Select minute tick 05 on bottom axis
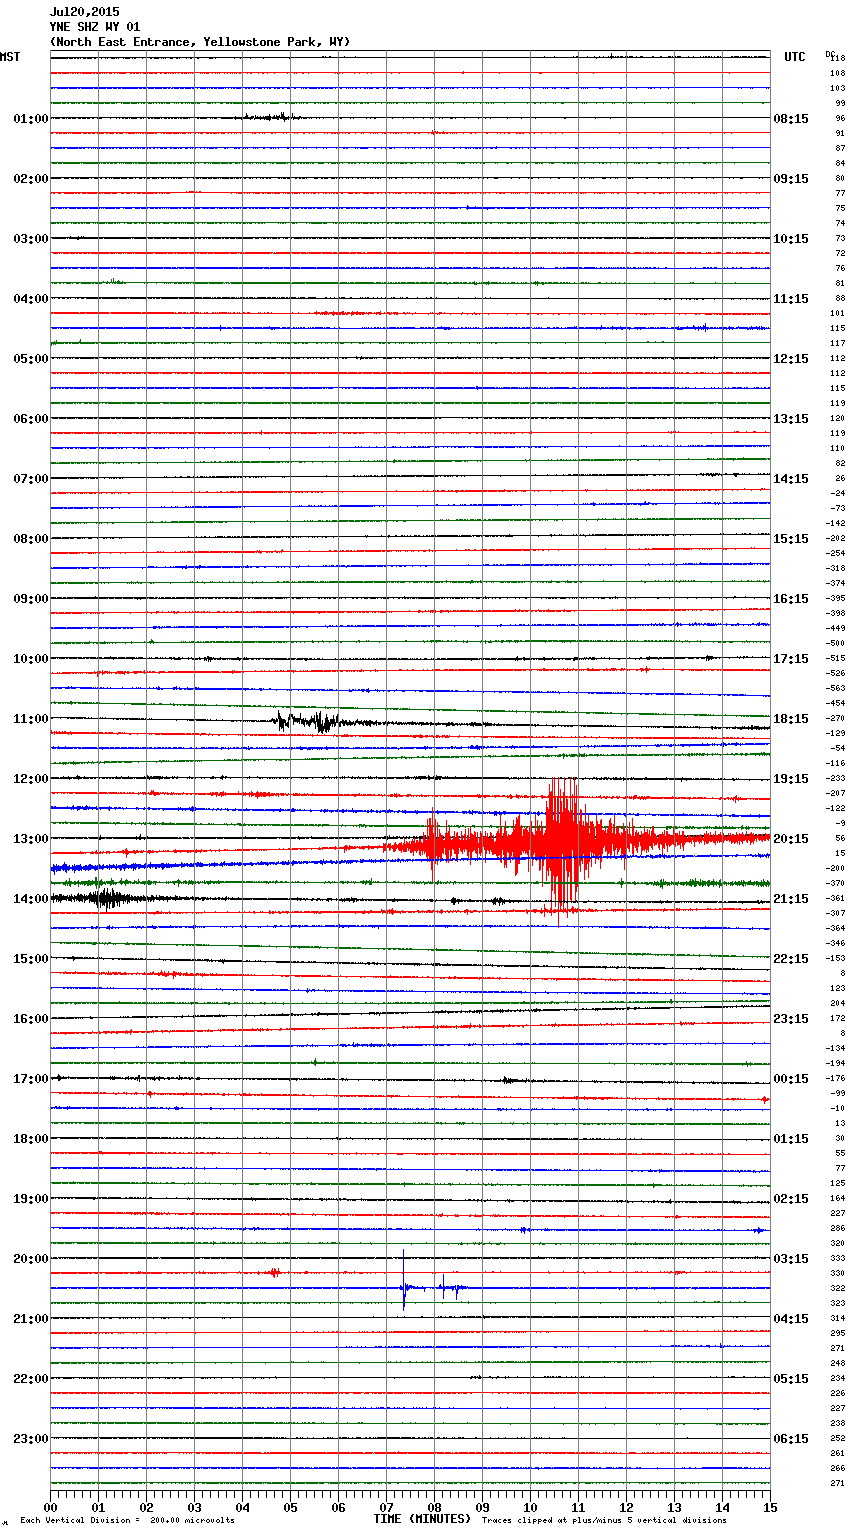The image size is (850, 1534). click(290, 1507)
